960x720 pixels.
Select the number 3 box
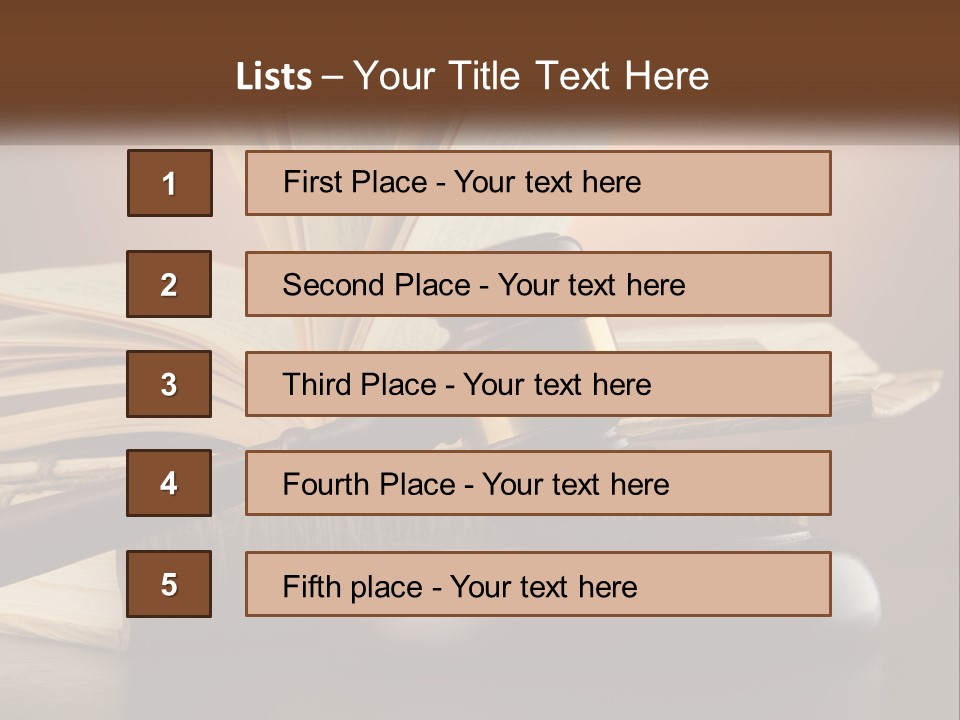[169, 384]
